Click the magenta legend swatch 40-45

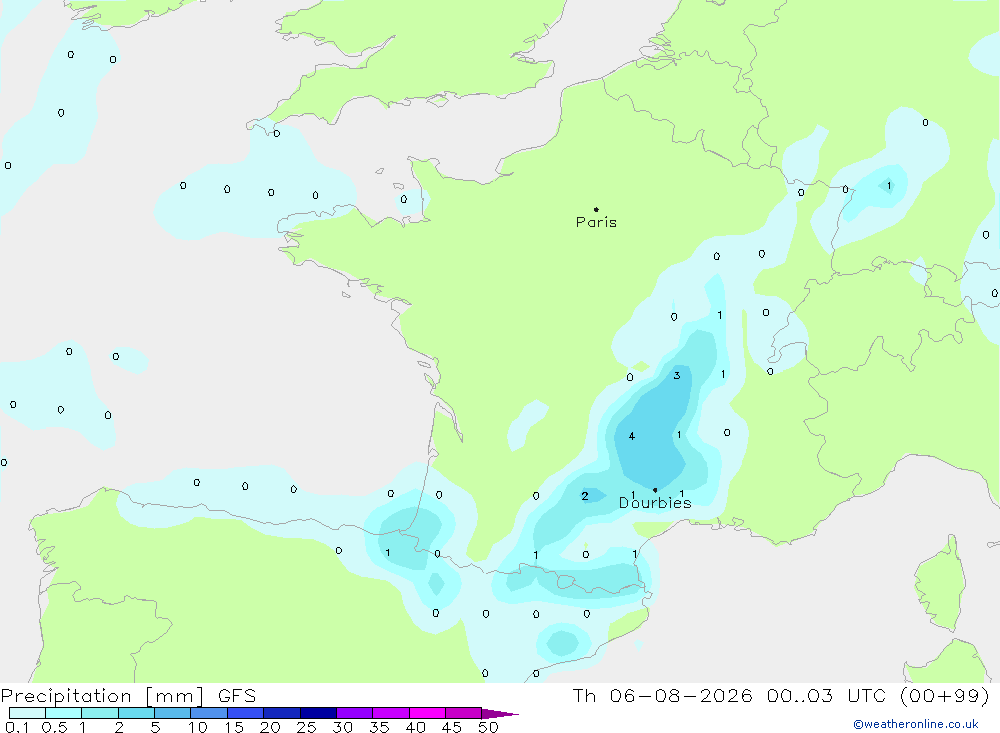[x=427, y=713]
